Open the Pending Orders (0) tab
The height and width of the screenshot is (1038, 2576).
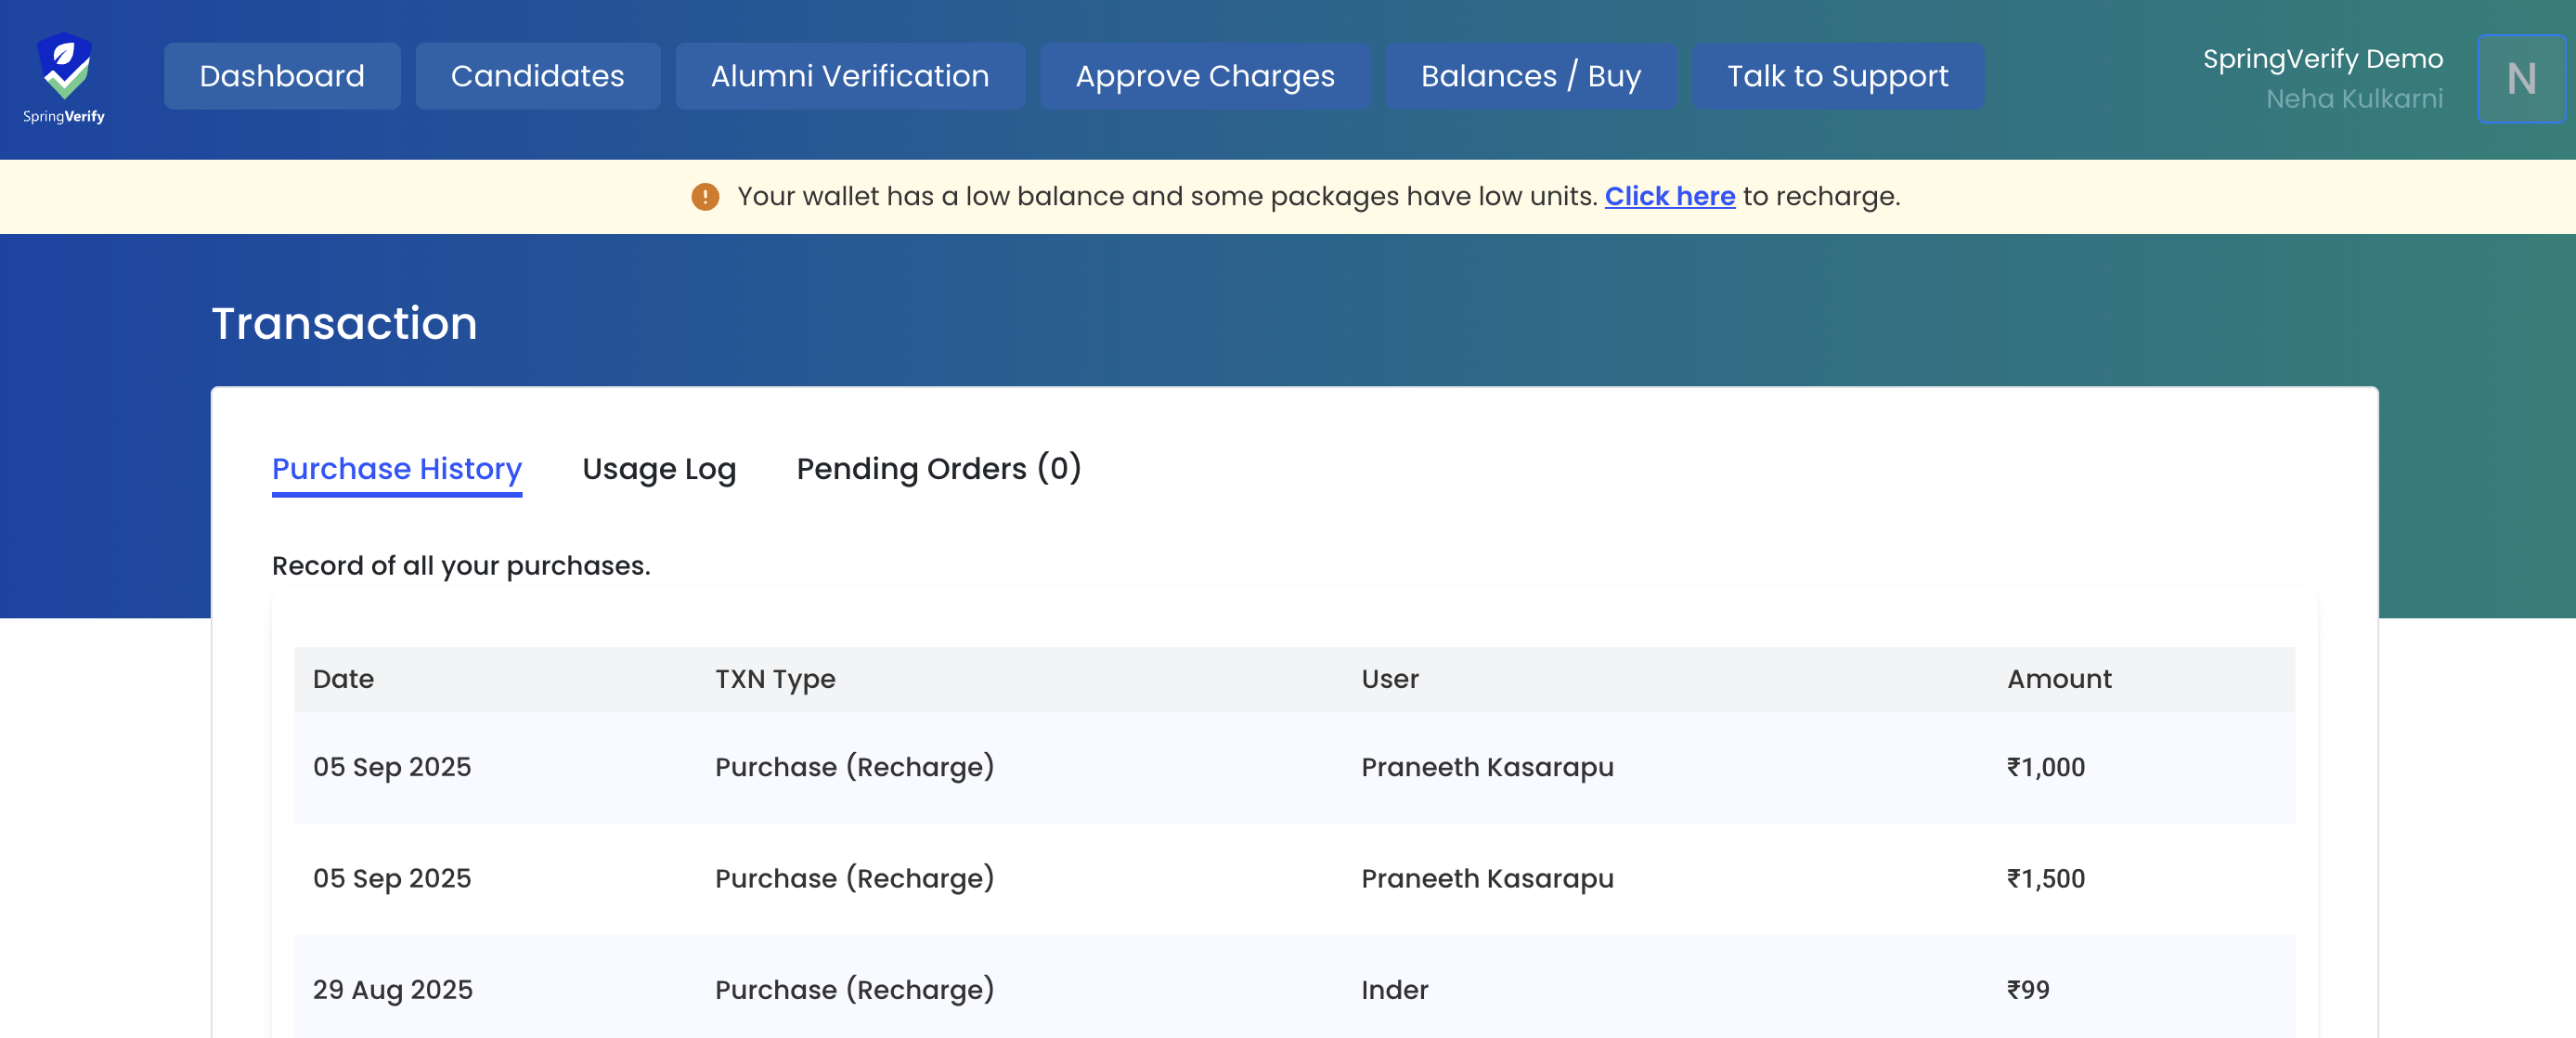point(938,468)
